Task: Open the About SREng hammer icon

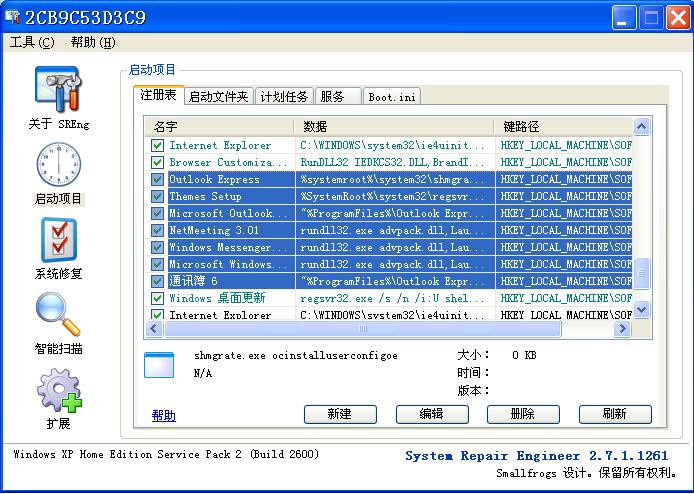Action: pyautogui.click(x=58, y=89)
